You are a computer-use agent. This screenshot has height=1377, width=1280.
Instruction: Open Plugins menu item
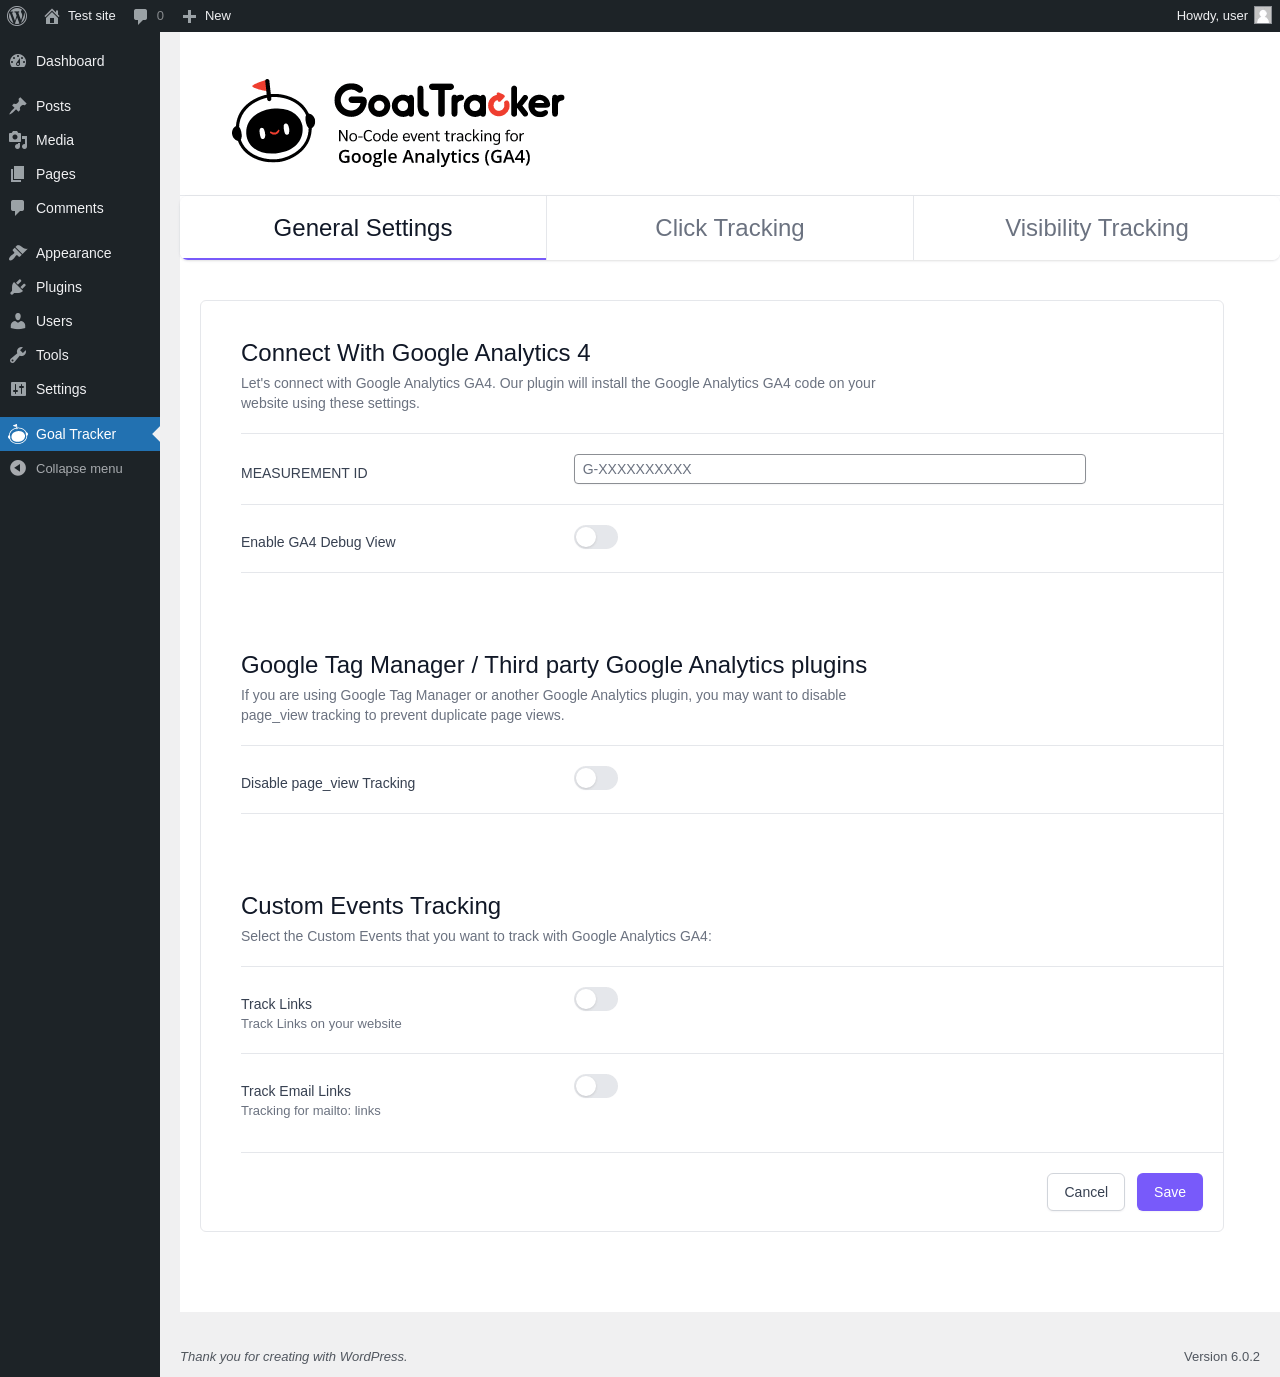(80, 287)
